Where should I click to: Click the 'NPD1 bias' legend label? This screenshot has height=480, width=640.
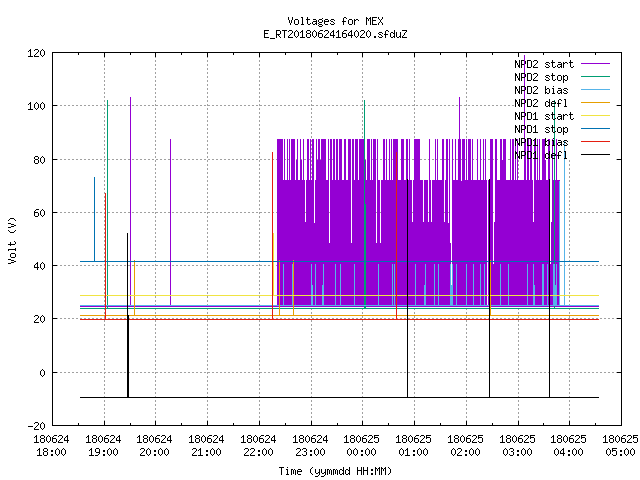pyautogui.click(x=541, y=142)
